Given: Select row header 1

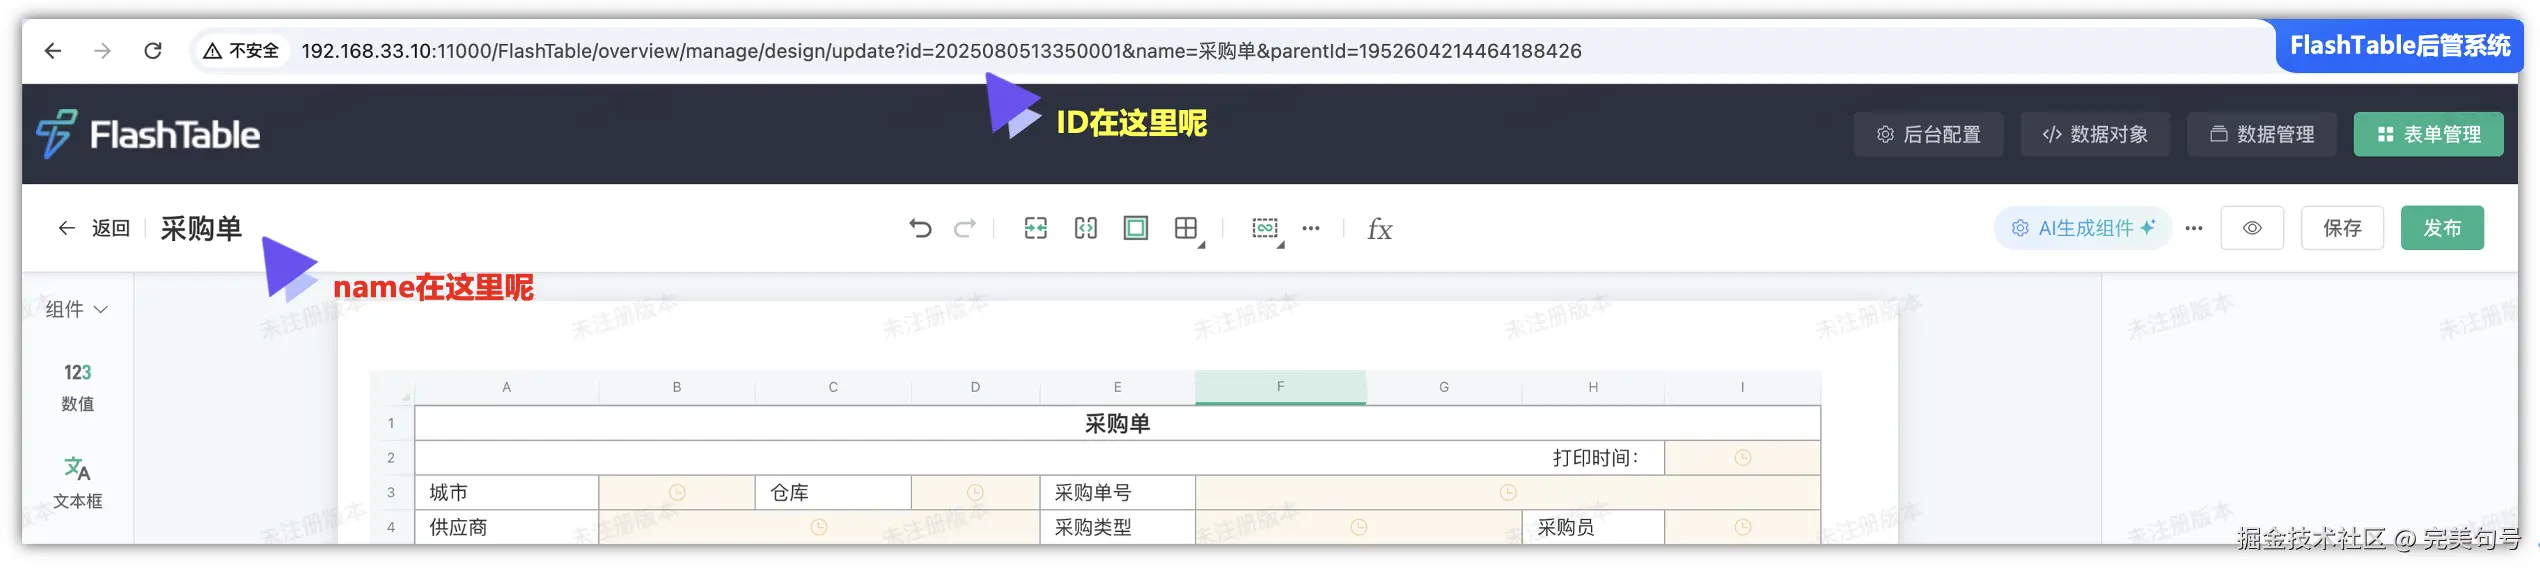Looking at the screenshot, I should tap(391, 423).
